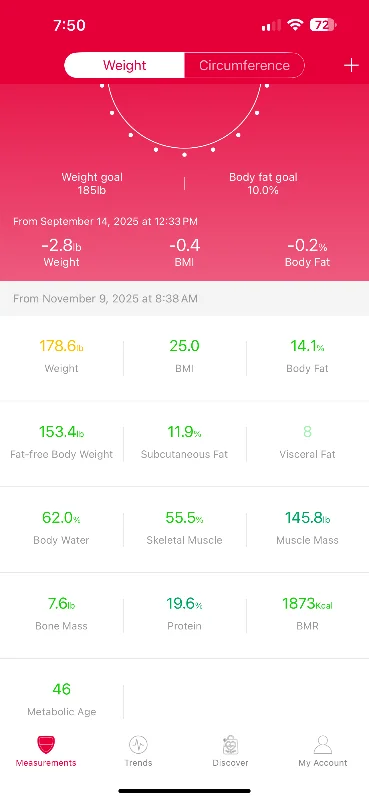Select the Weight segment
369x800 pixels.
point(125,65)
